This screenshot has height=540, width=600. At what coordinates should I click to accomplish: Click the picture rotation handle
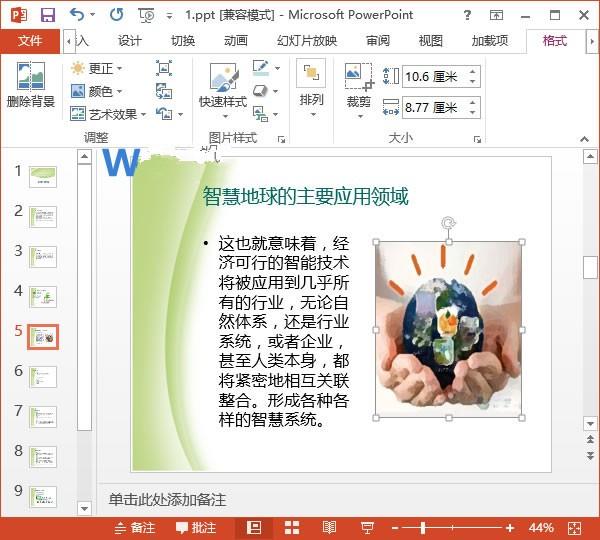pyautogui.click(x=448, y=222)
